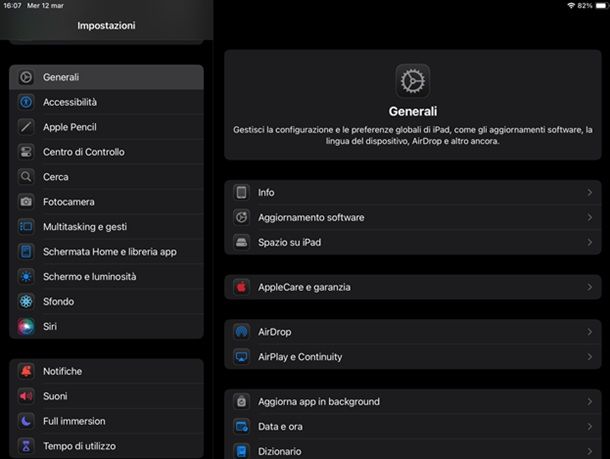Viewport: 610px width, 459px height.
Task: Click the Full immersion moon icon
Action: (26, 421)
